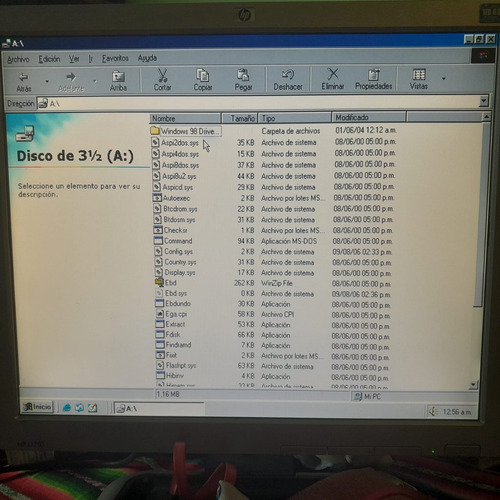Launch Internet Explorer from quick launch

[x=67, y=407]
